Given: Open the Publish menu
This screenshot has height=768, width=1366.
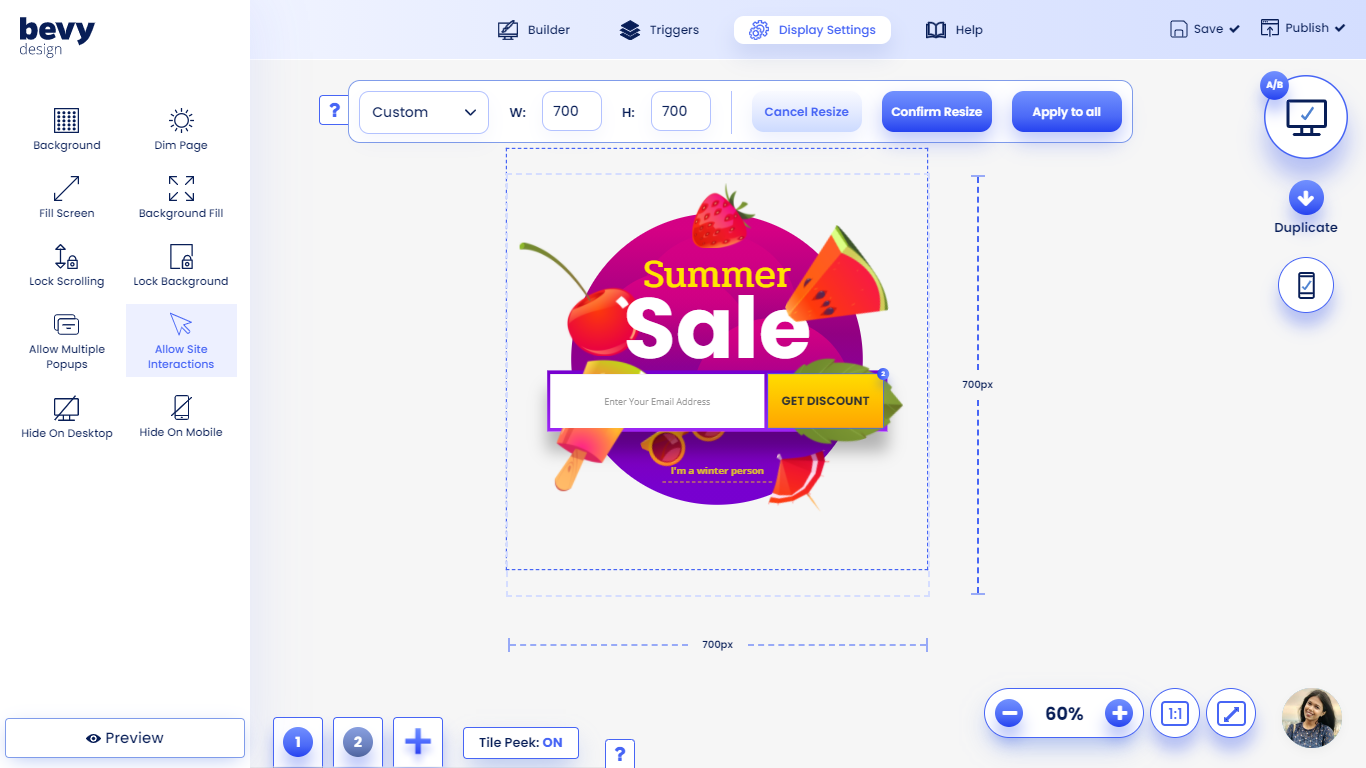Looking at the screenshot, I should 1301,28.
